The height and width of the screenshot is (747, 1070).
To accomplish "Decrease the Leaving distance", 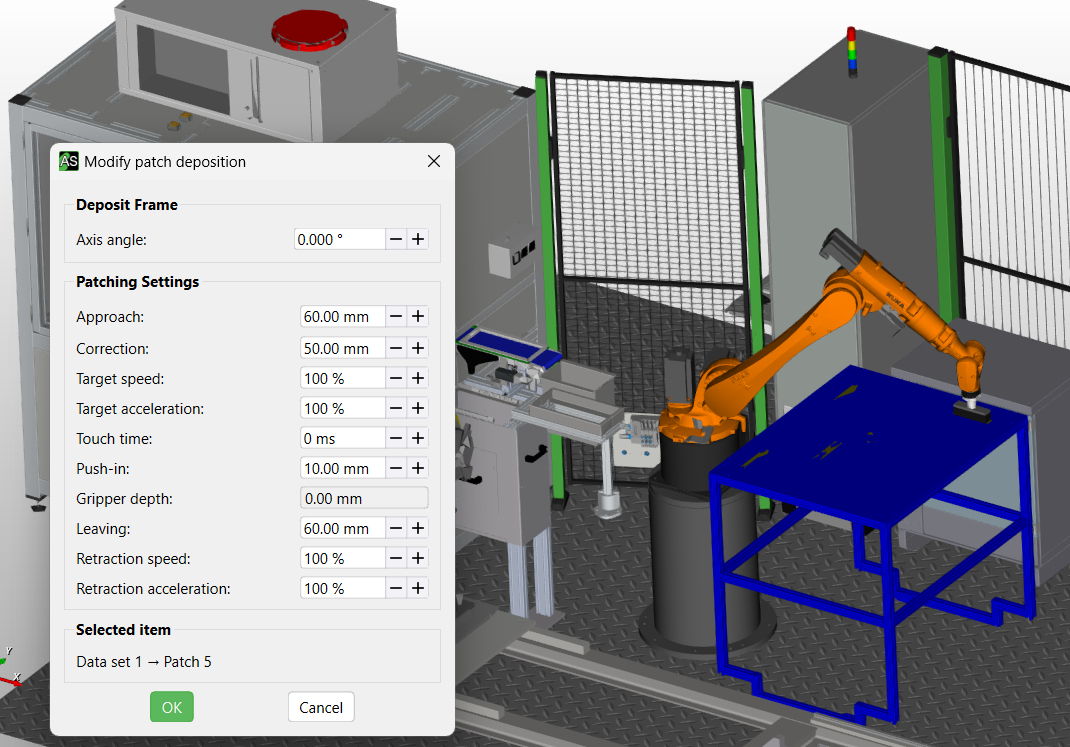I will point(396,528).
